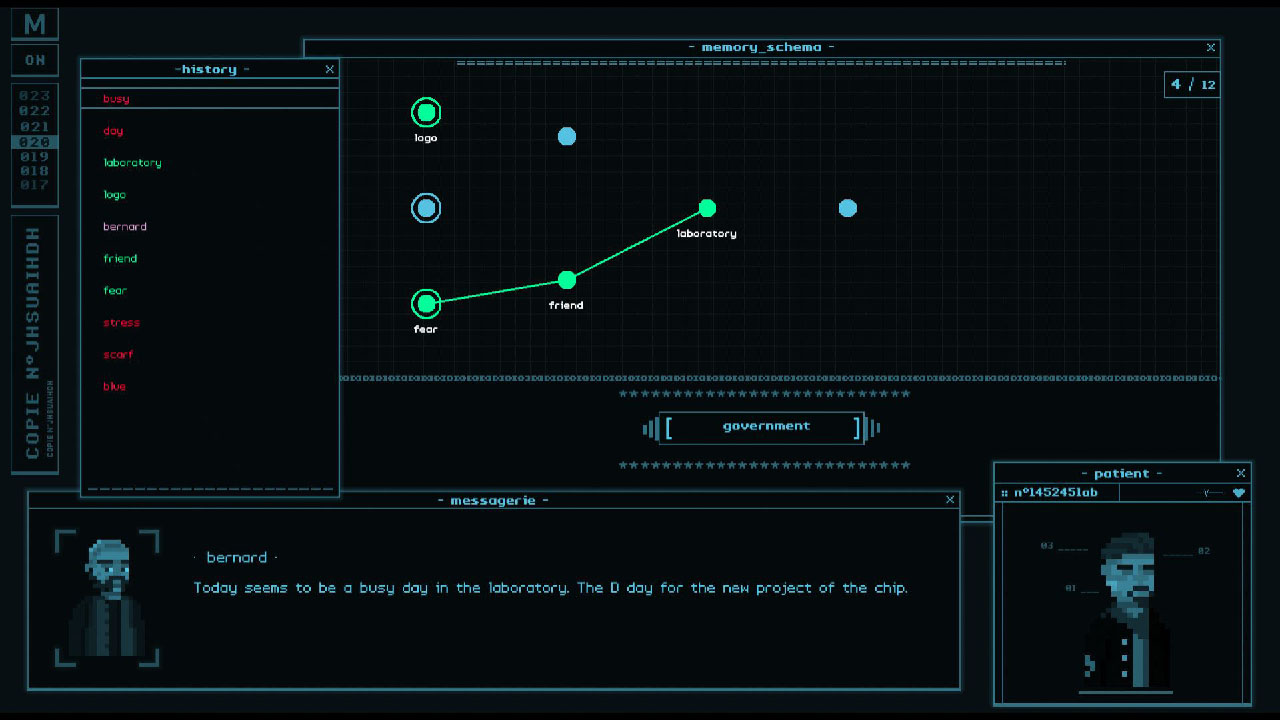Toggle the ON switch below the M emblem

click(x=35, y=60)
